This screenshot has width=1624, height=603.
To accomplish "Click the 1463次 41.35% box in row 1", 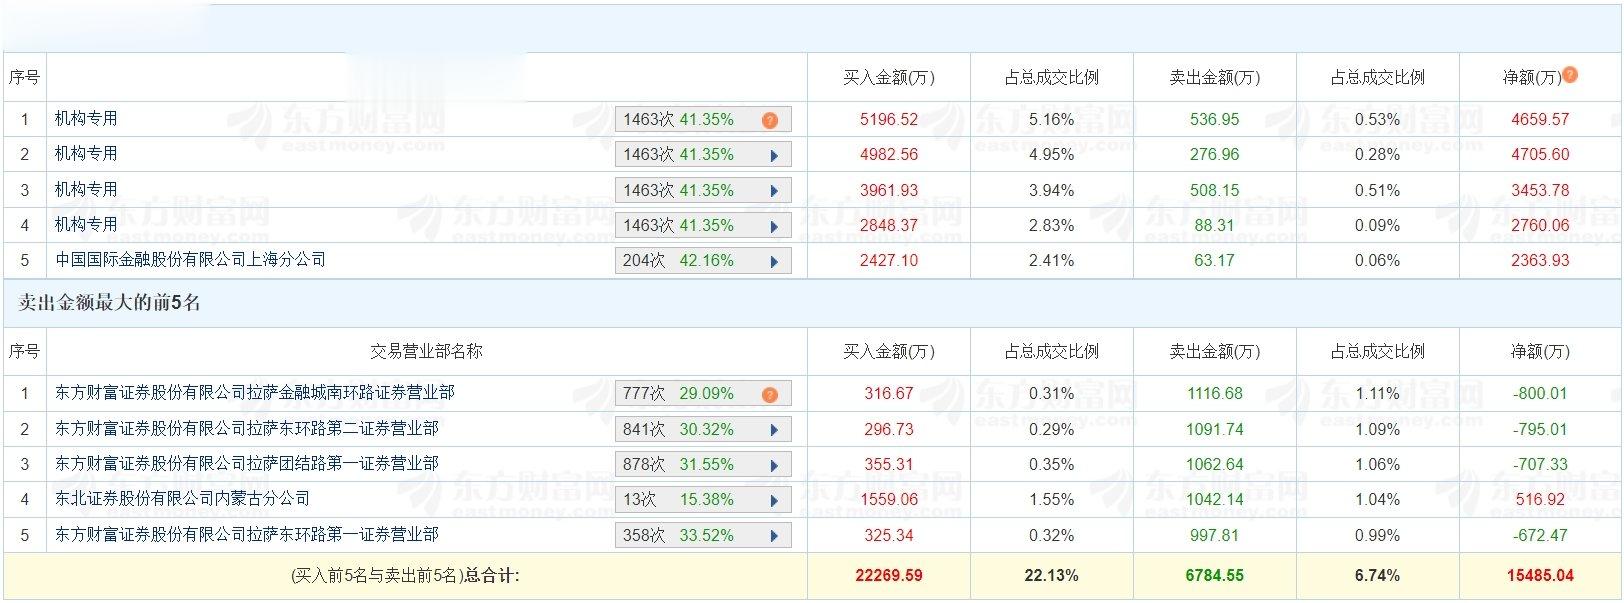I will 680,120.
